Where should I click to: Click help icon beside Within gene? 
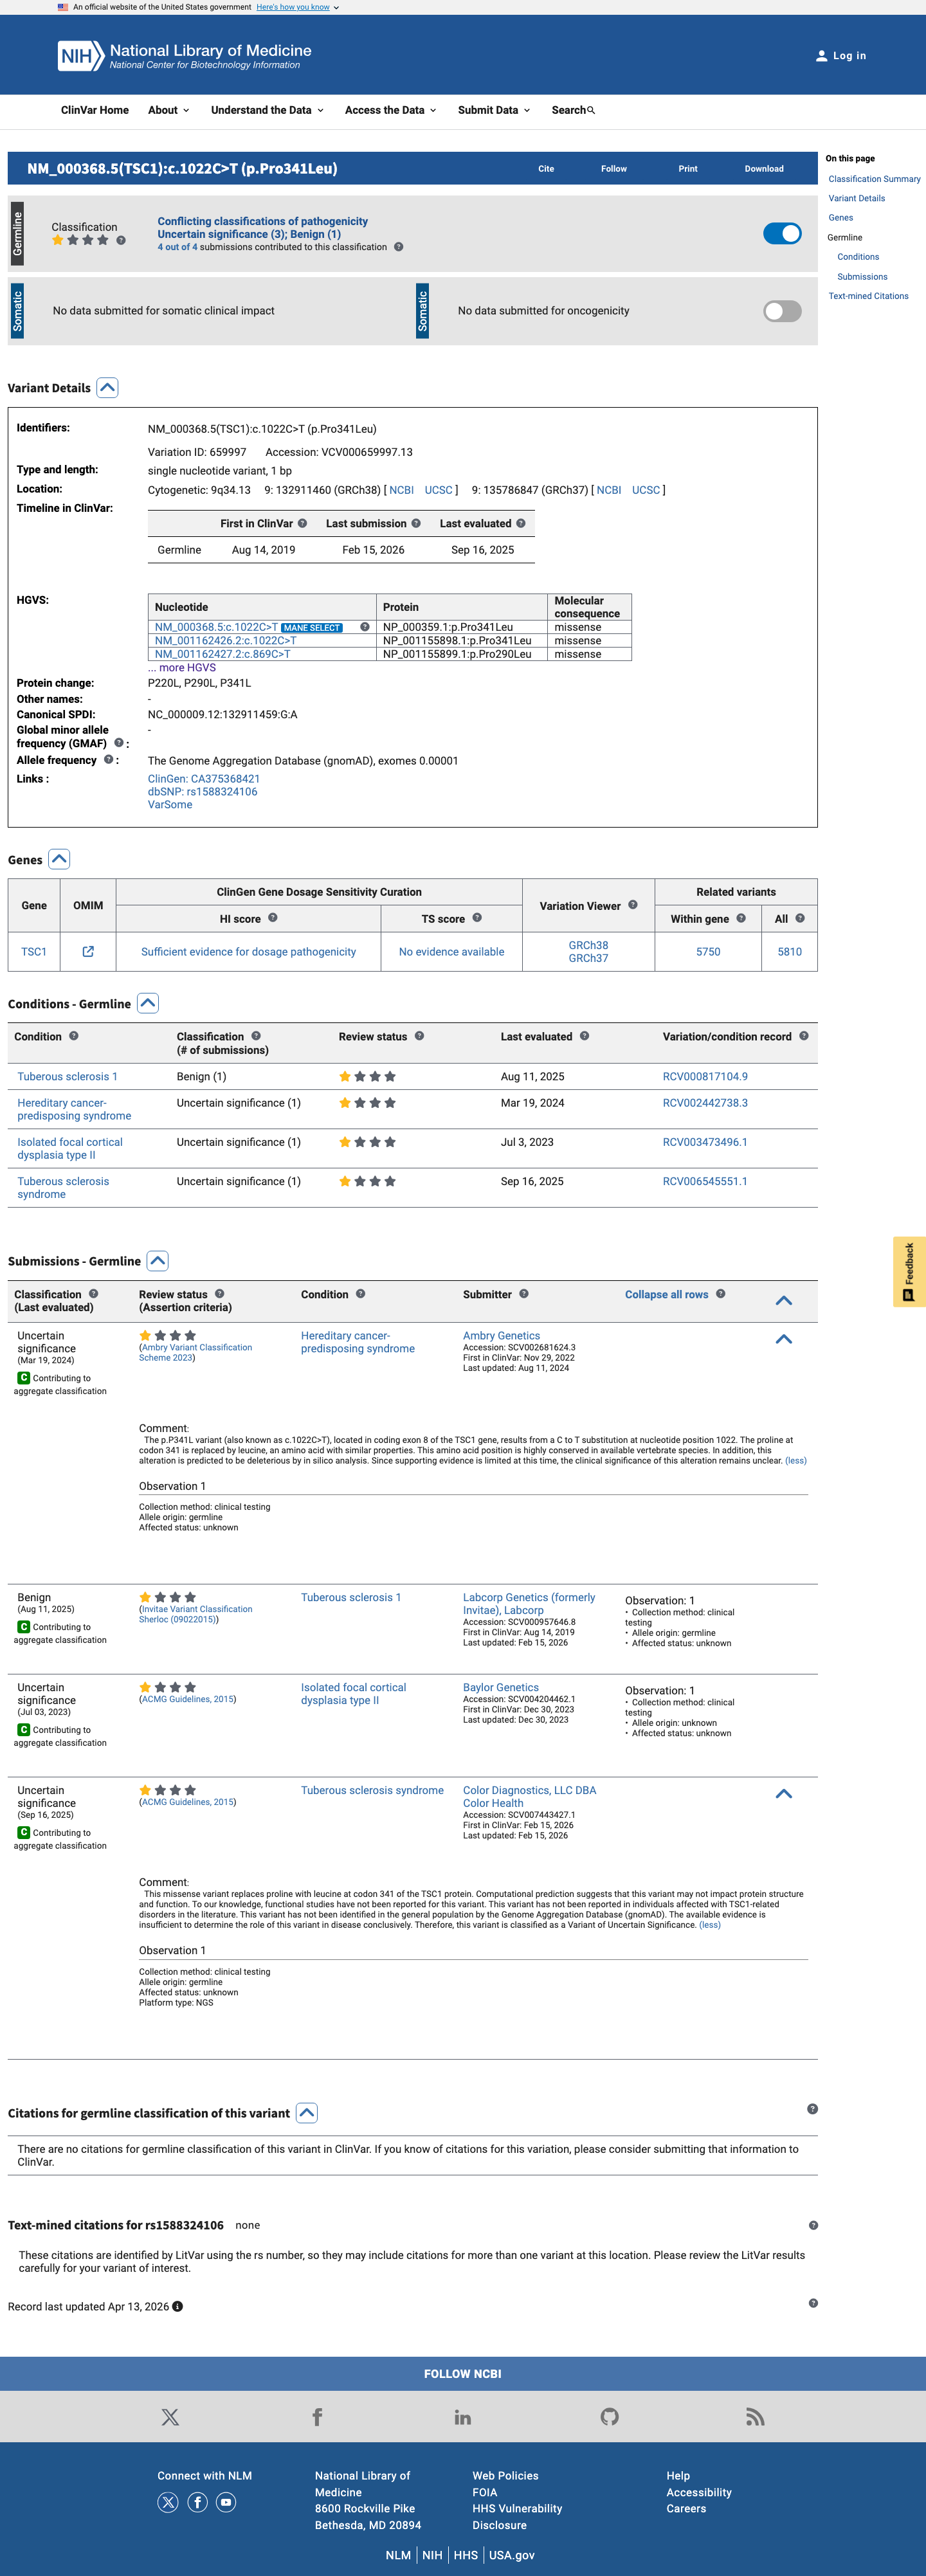741,918
